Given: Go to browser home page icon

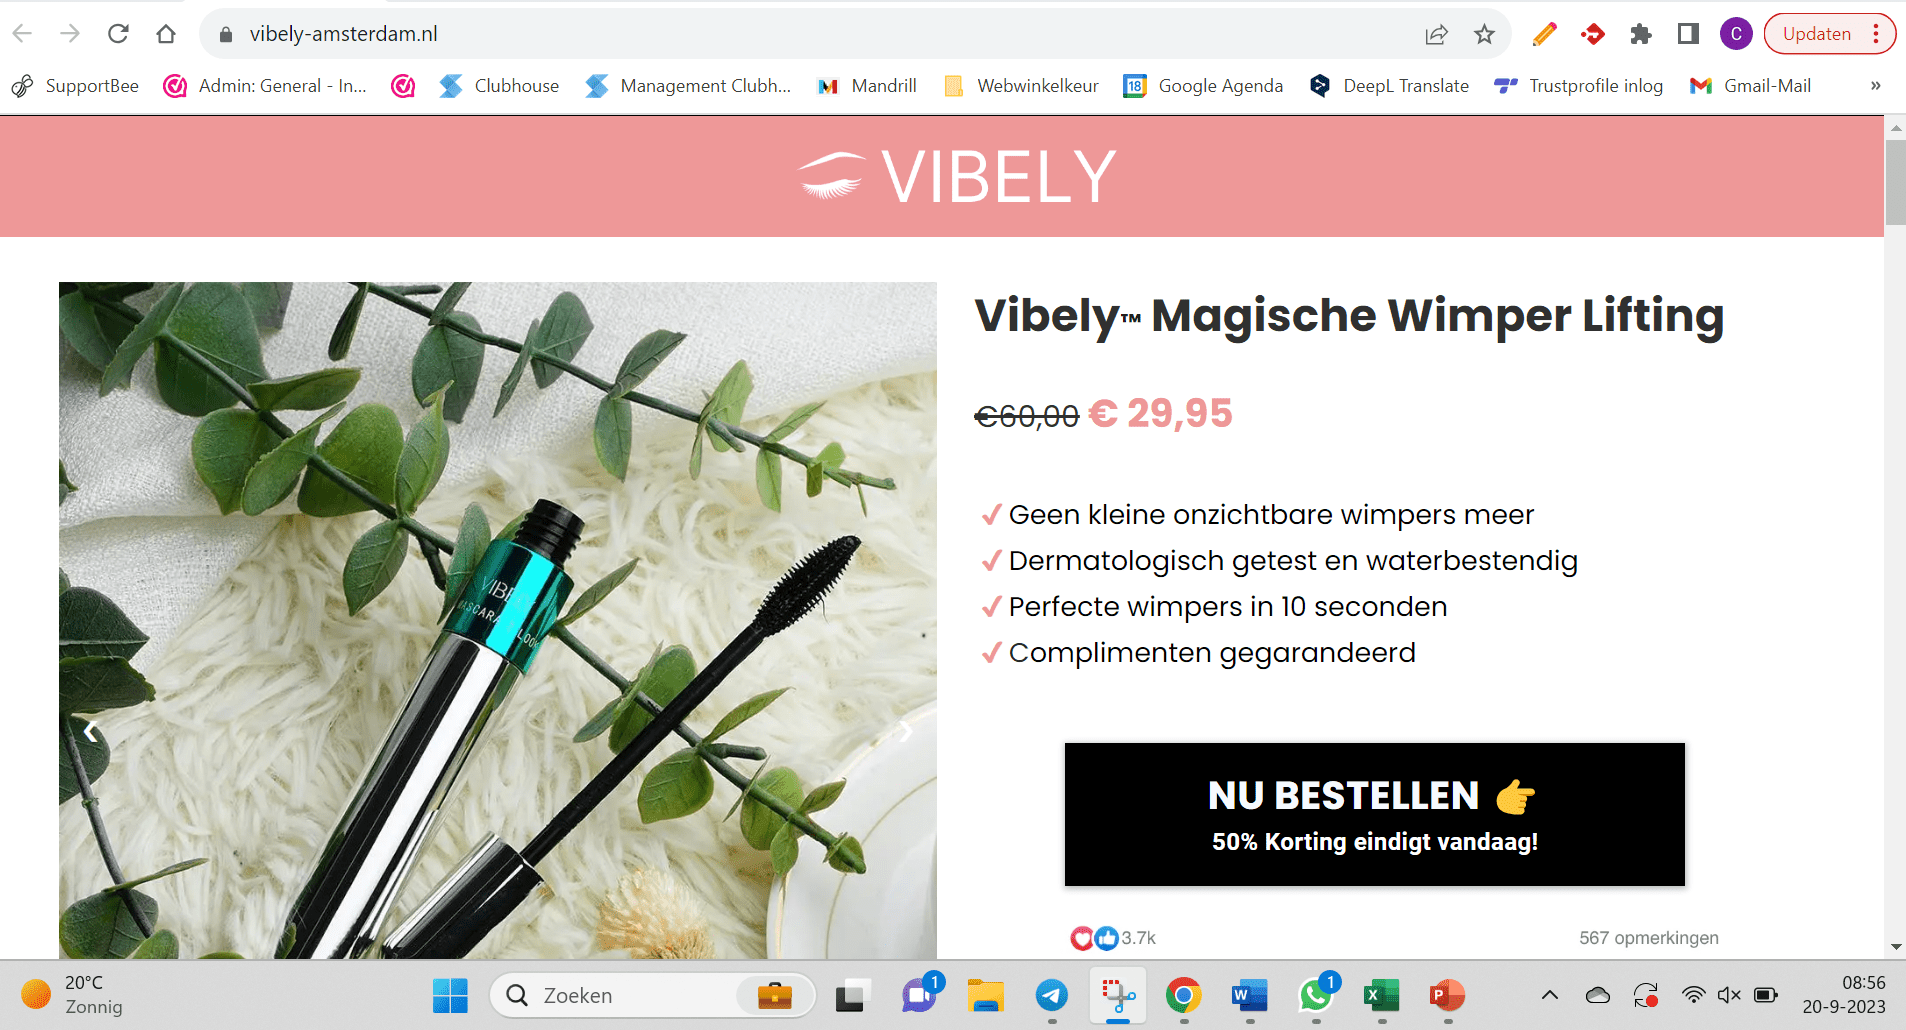Looking at the screenshot, I should [166, 34].
